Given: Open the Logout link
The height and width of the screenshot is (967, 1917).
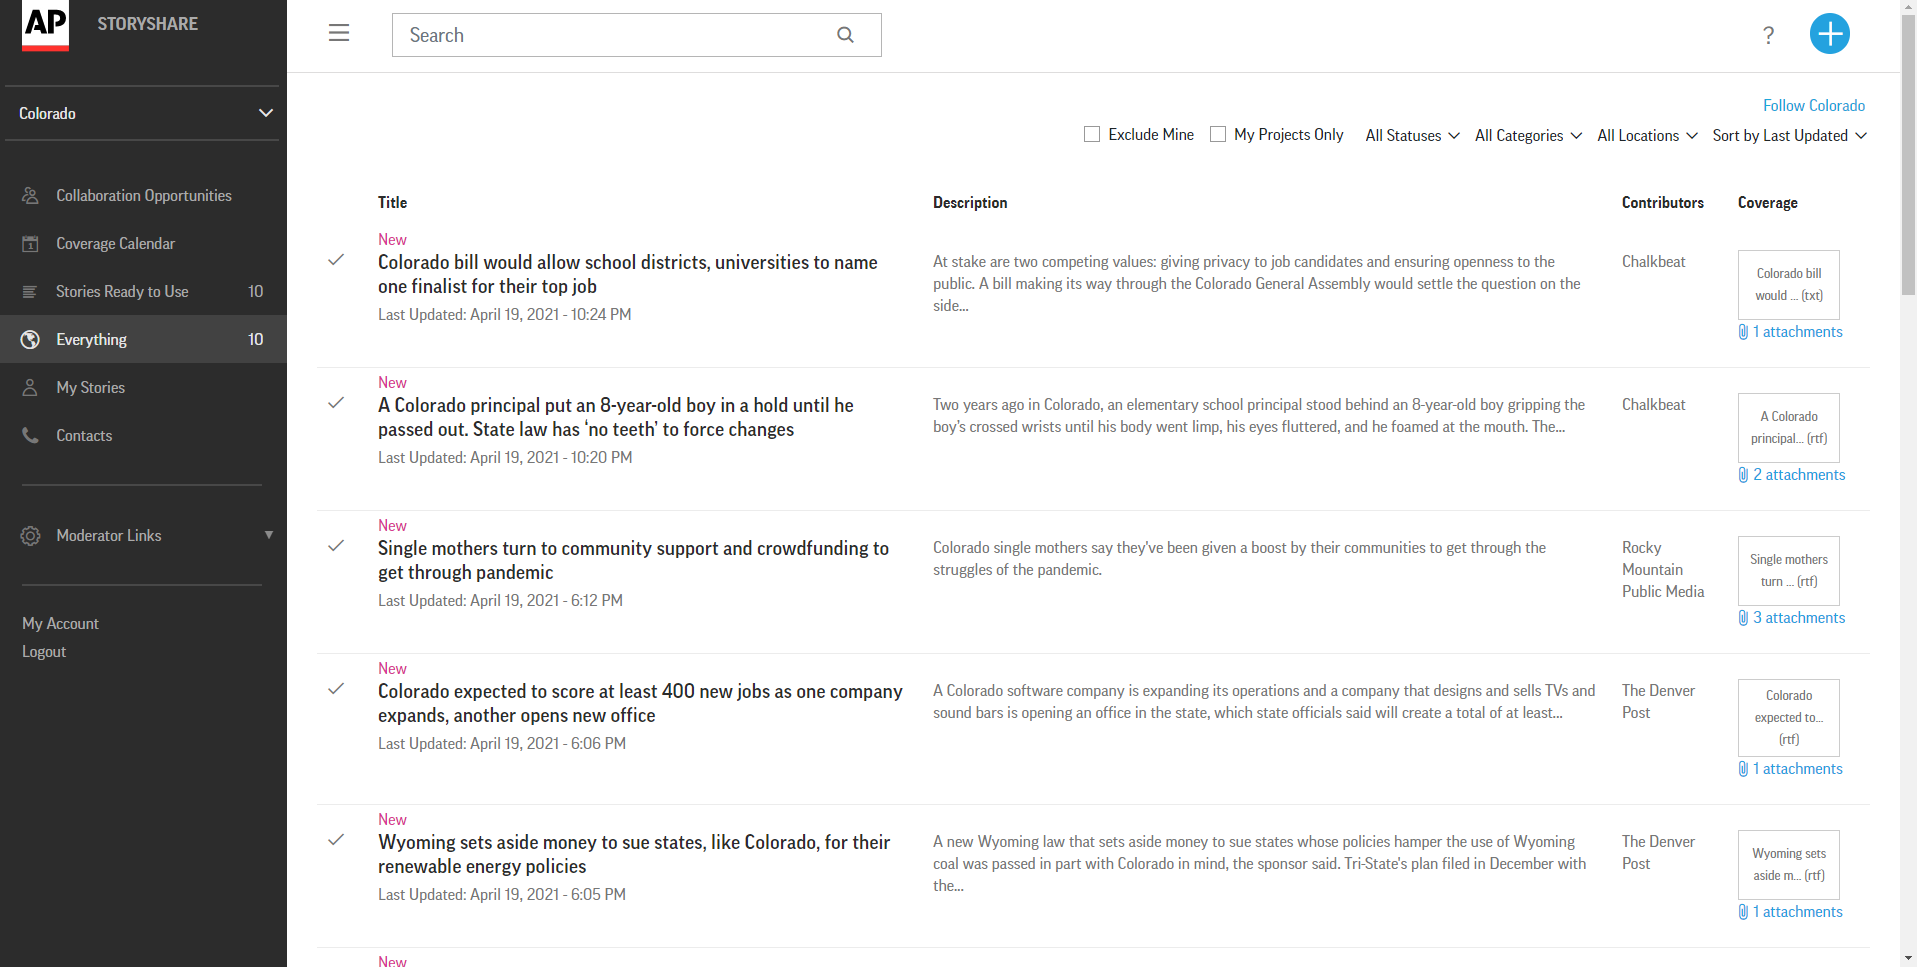Looking at the screenshot, I should coord(44,652).
